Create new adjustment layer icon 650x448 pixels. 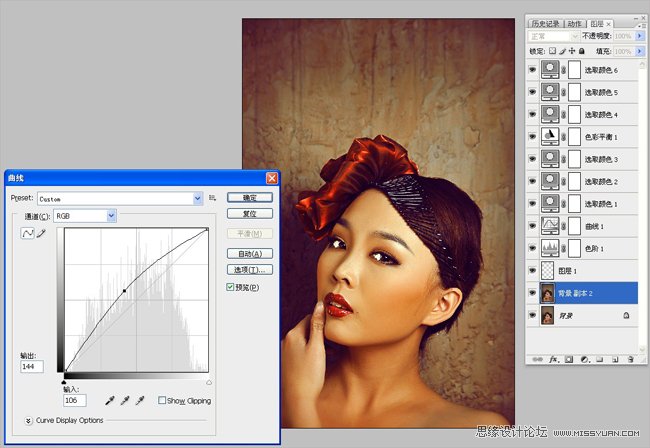click(x=585, y=359)
